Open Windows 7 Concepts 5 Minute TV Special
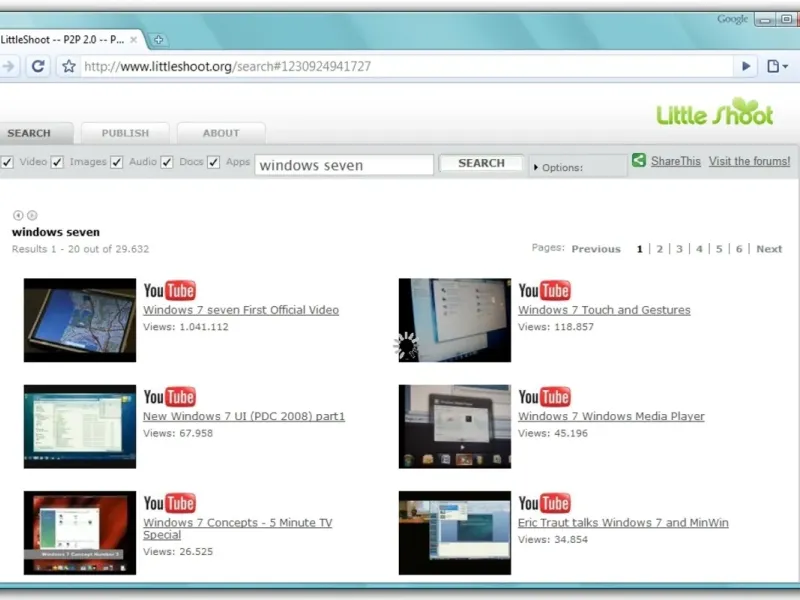 pyautogui.click(x=238, y=529)
